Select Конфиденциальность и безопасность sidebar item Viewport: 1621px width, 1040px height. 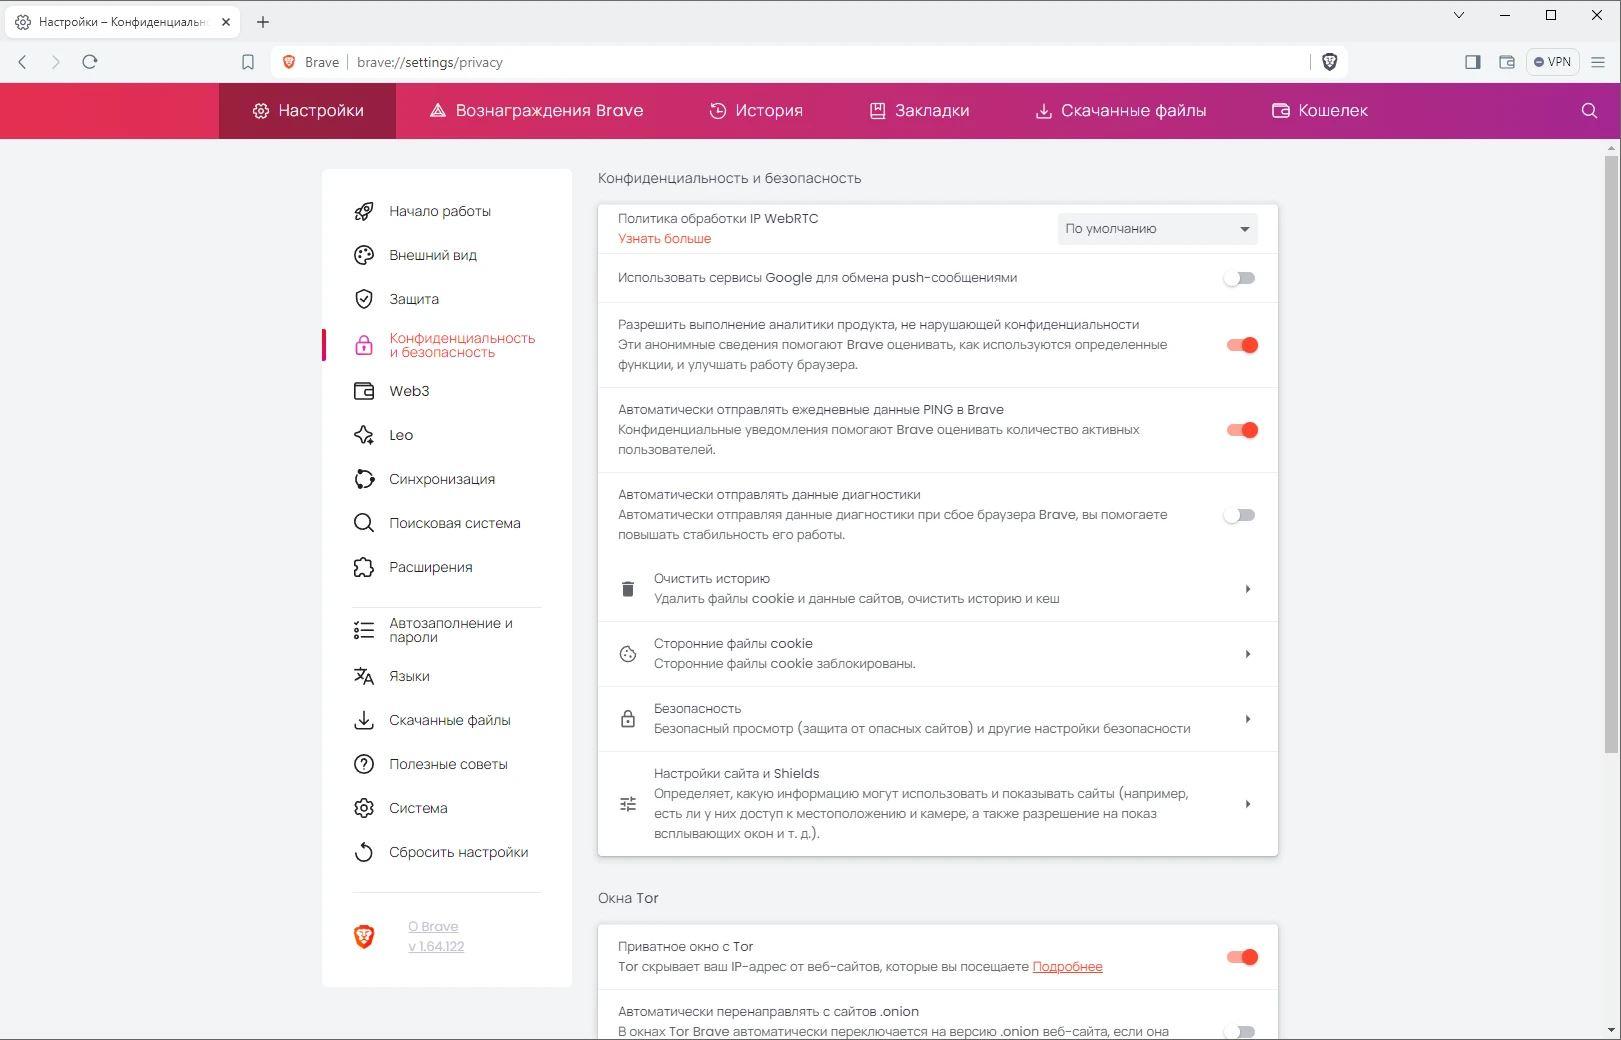pyautogui.click(x=447, y=345)
